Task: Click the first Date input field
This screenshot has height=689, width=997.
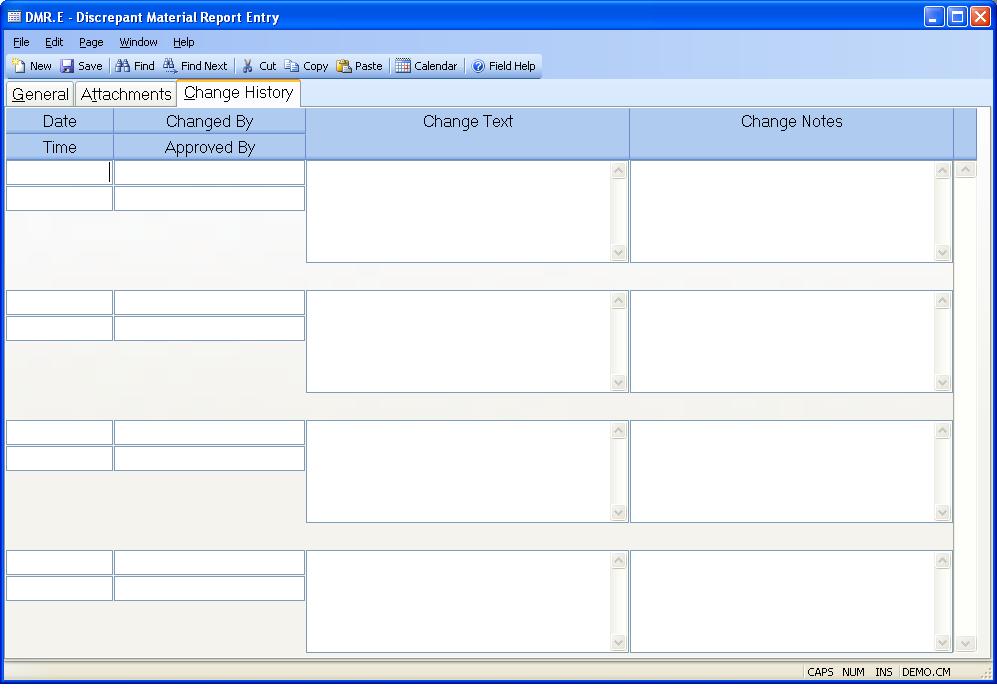Action: 59,172
